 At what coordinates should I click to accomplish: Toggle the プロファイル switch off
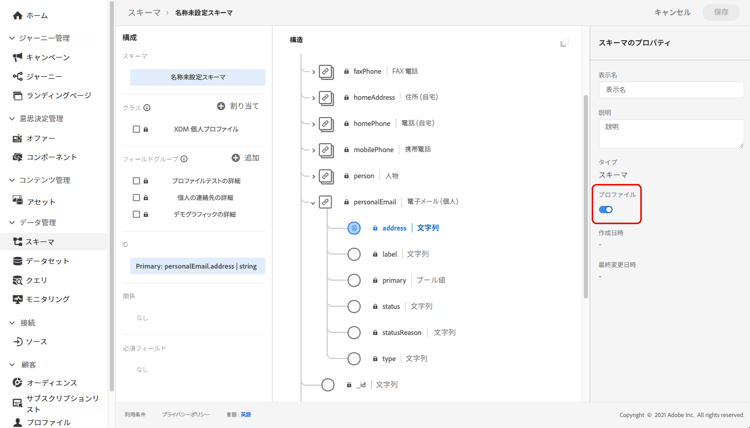click(x=606, y=209)
